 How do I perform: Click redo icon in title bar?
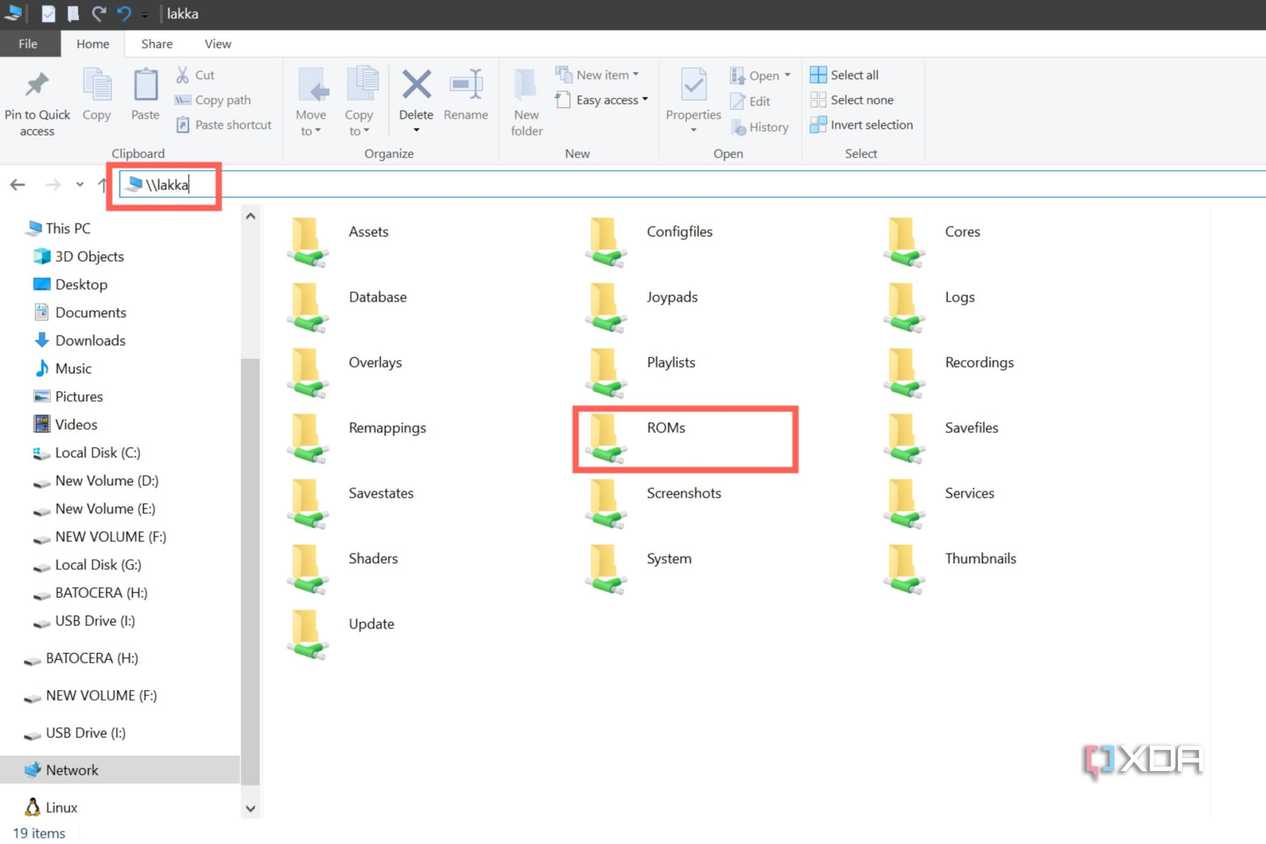(x=99, y=14)
